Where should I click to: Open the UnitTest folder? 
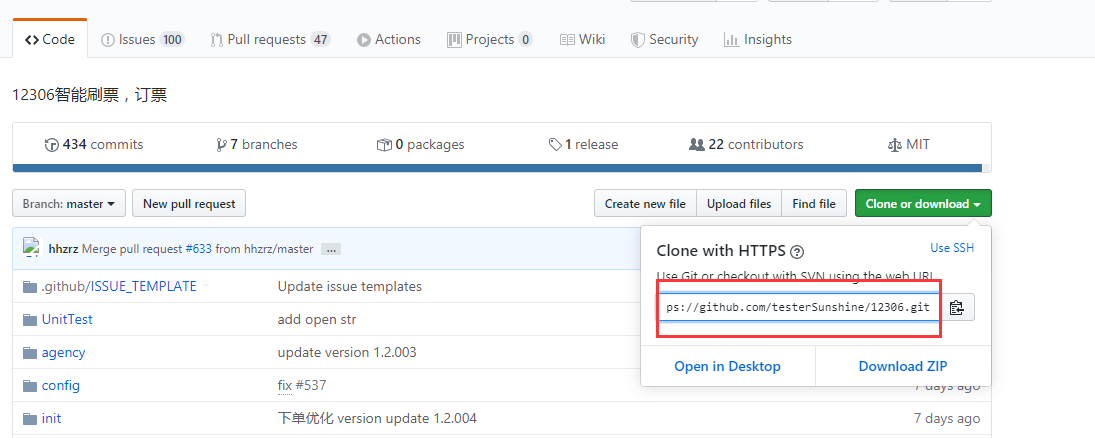67,319
